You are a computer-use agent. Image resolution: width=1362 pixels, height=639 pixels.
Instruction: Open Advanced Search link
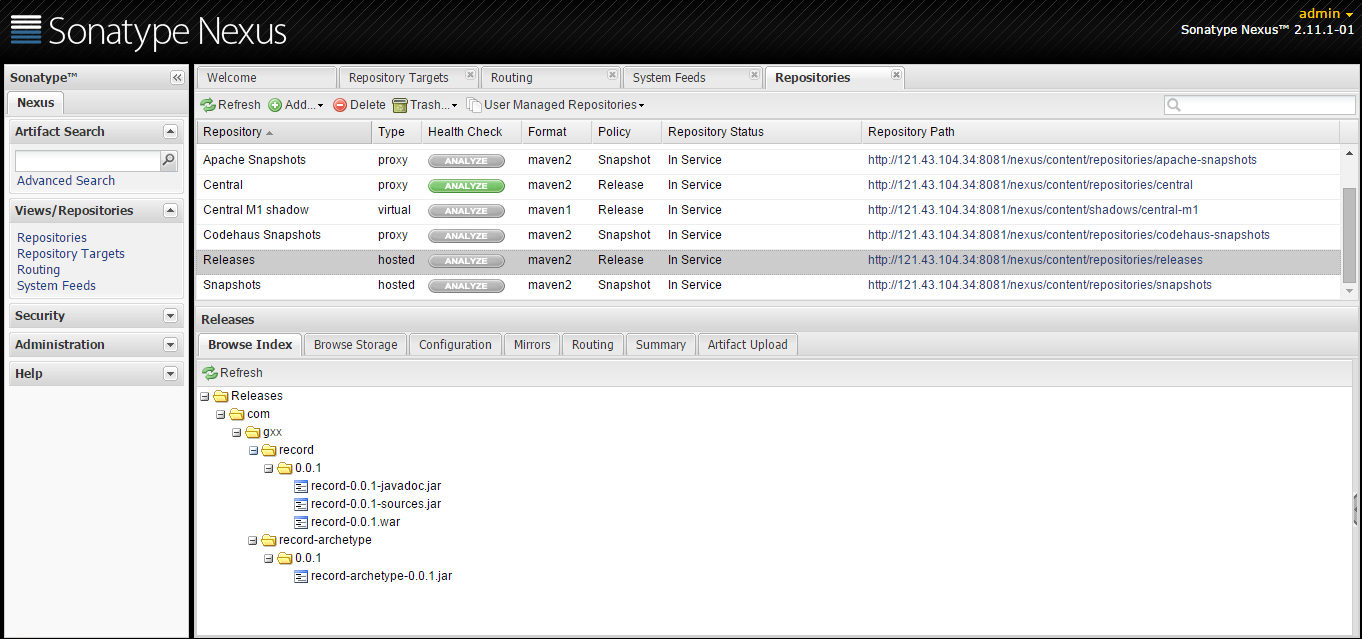click(66, 181)
